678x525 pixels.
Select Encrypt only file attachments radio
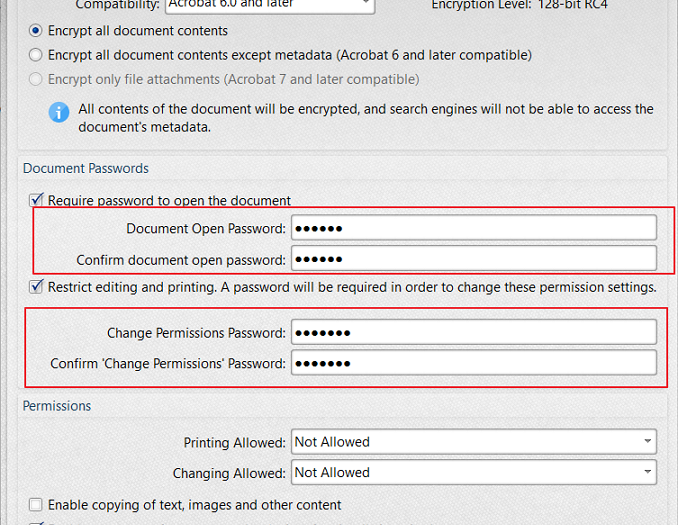click(x=37, y=79)
